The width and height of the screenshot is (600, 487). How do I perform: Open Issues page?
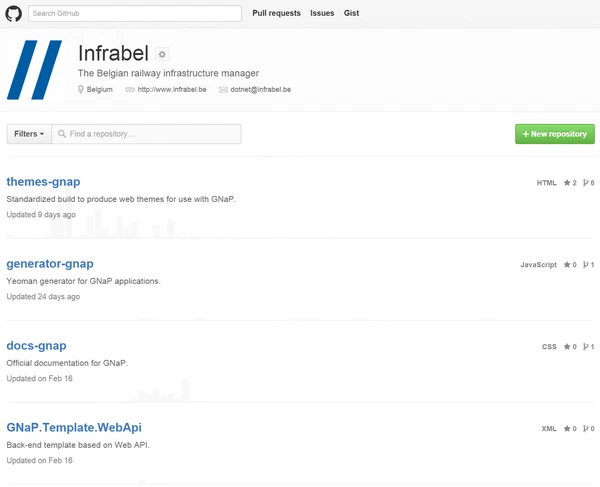pos(322,13)
